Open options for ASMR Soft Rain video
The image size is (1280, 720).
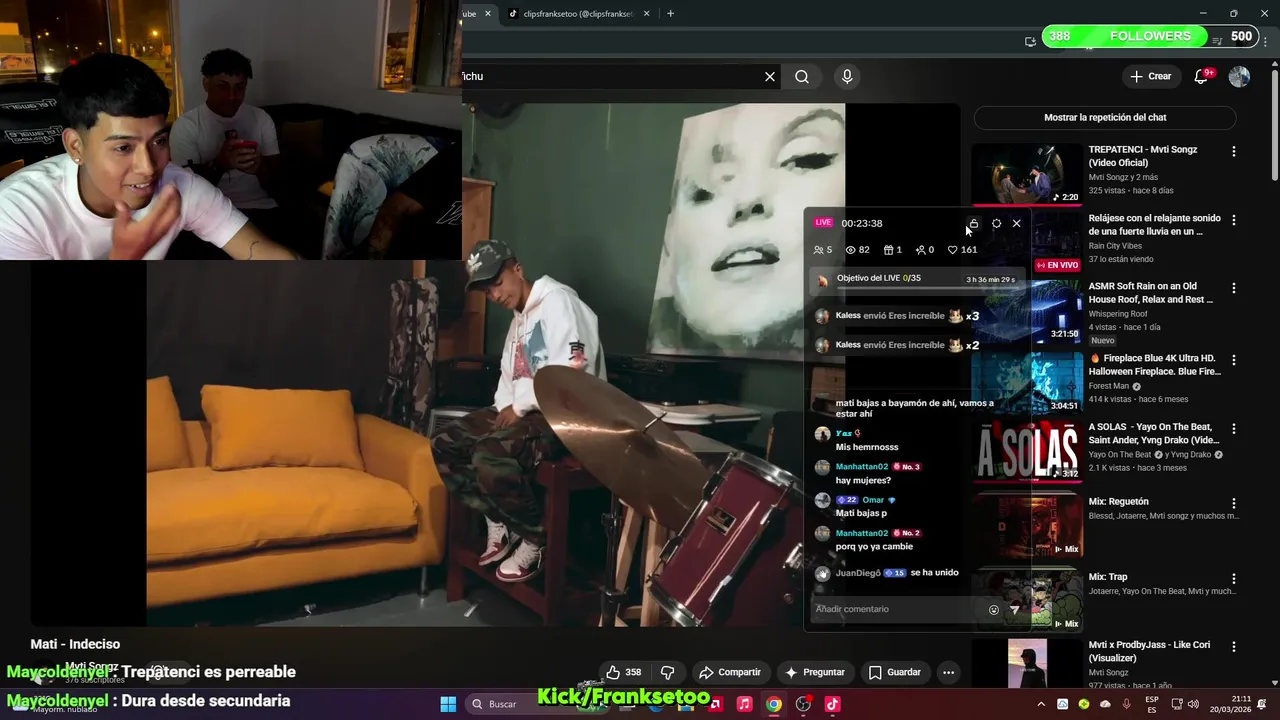[x=1234, y=287]
